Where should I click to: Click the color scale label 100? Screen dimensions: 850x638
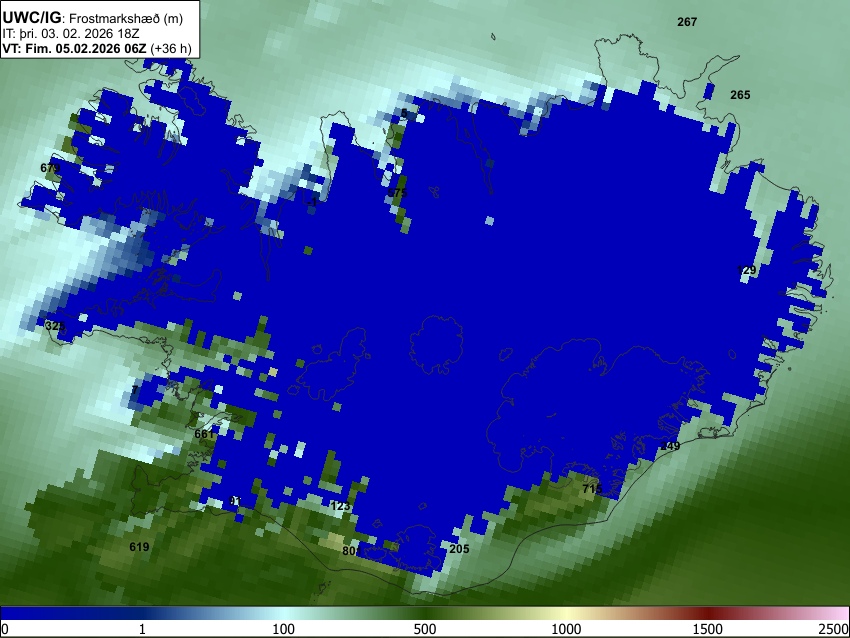(283, 629)
